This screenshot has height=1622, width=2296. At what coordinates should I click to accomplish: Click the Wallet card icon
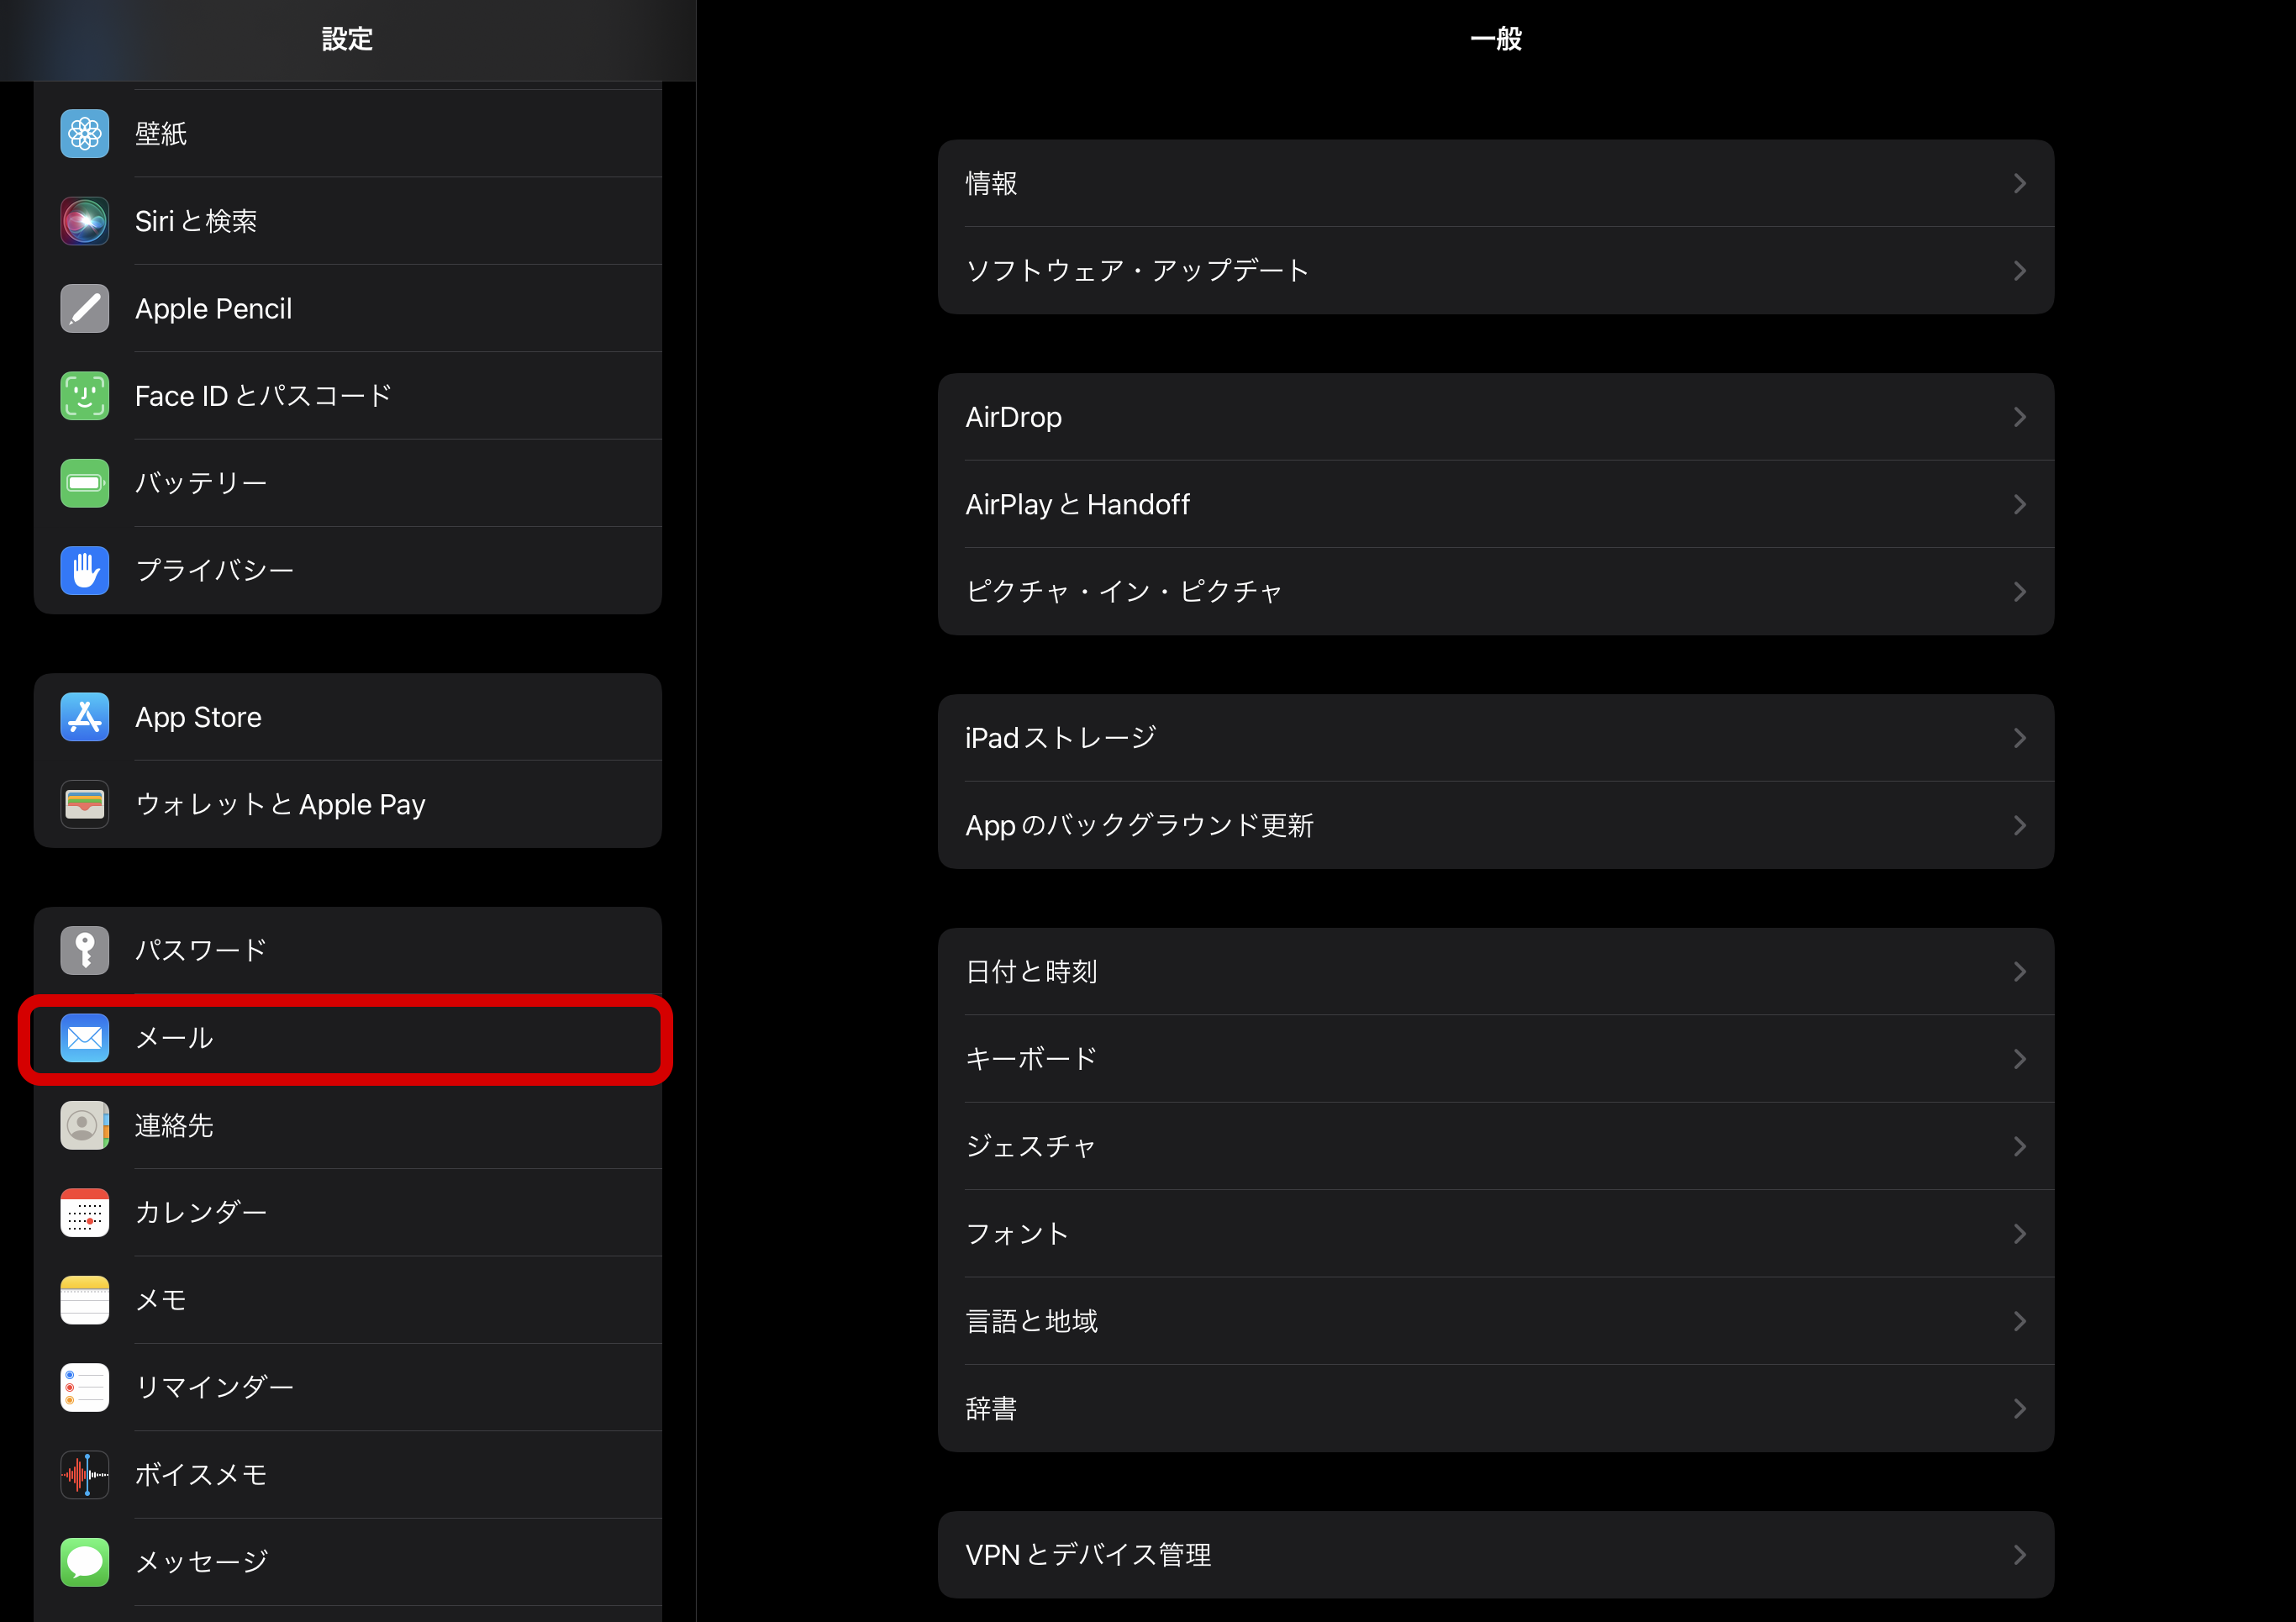click(x=85, y=804)
